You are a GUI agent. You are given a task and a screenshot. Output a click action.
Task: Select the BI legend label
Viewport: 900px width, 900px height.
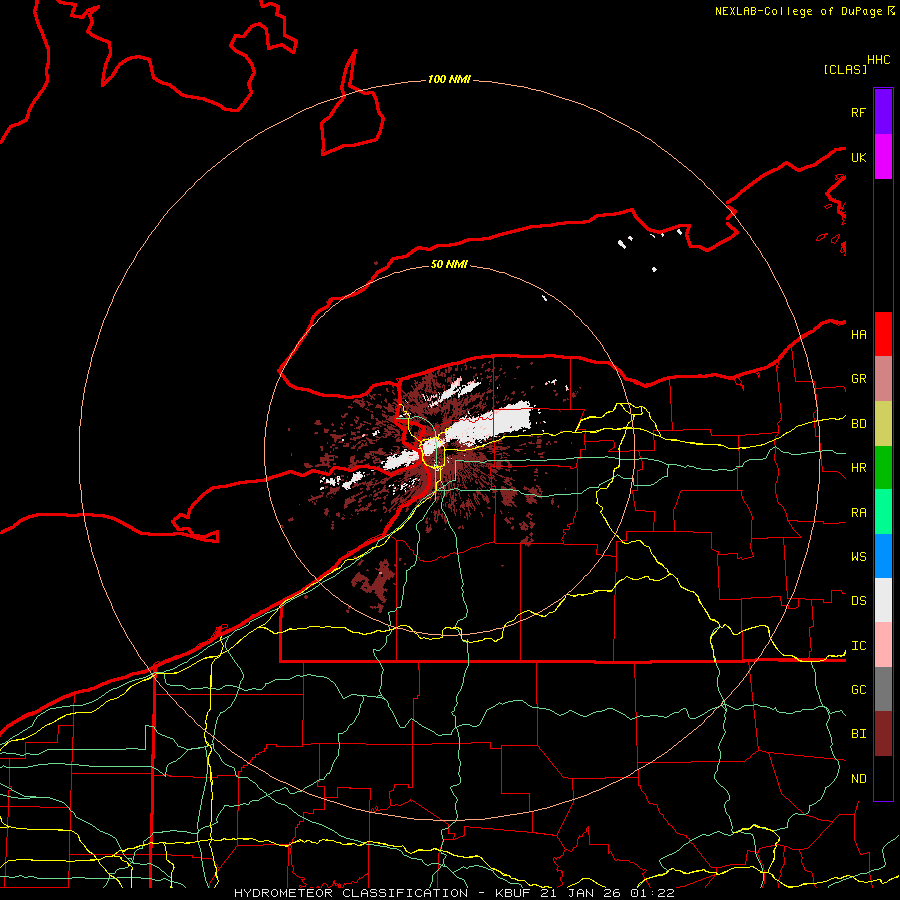pos(858,734)
